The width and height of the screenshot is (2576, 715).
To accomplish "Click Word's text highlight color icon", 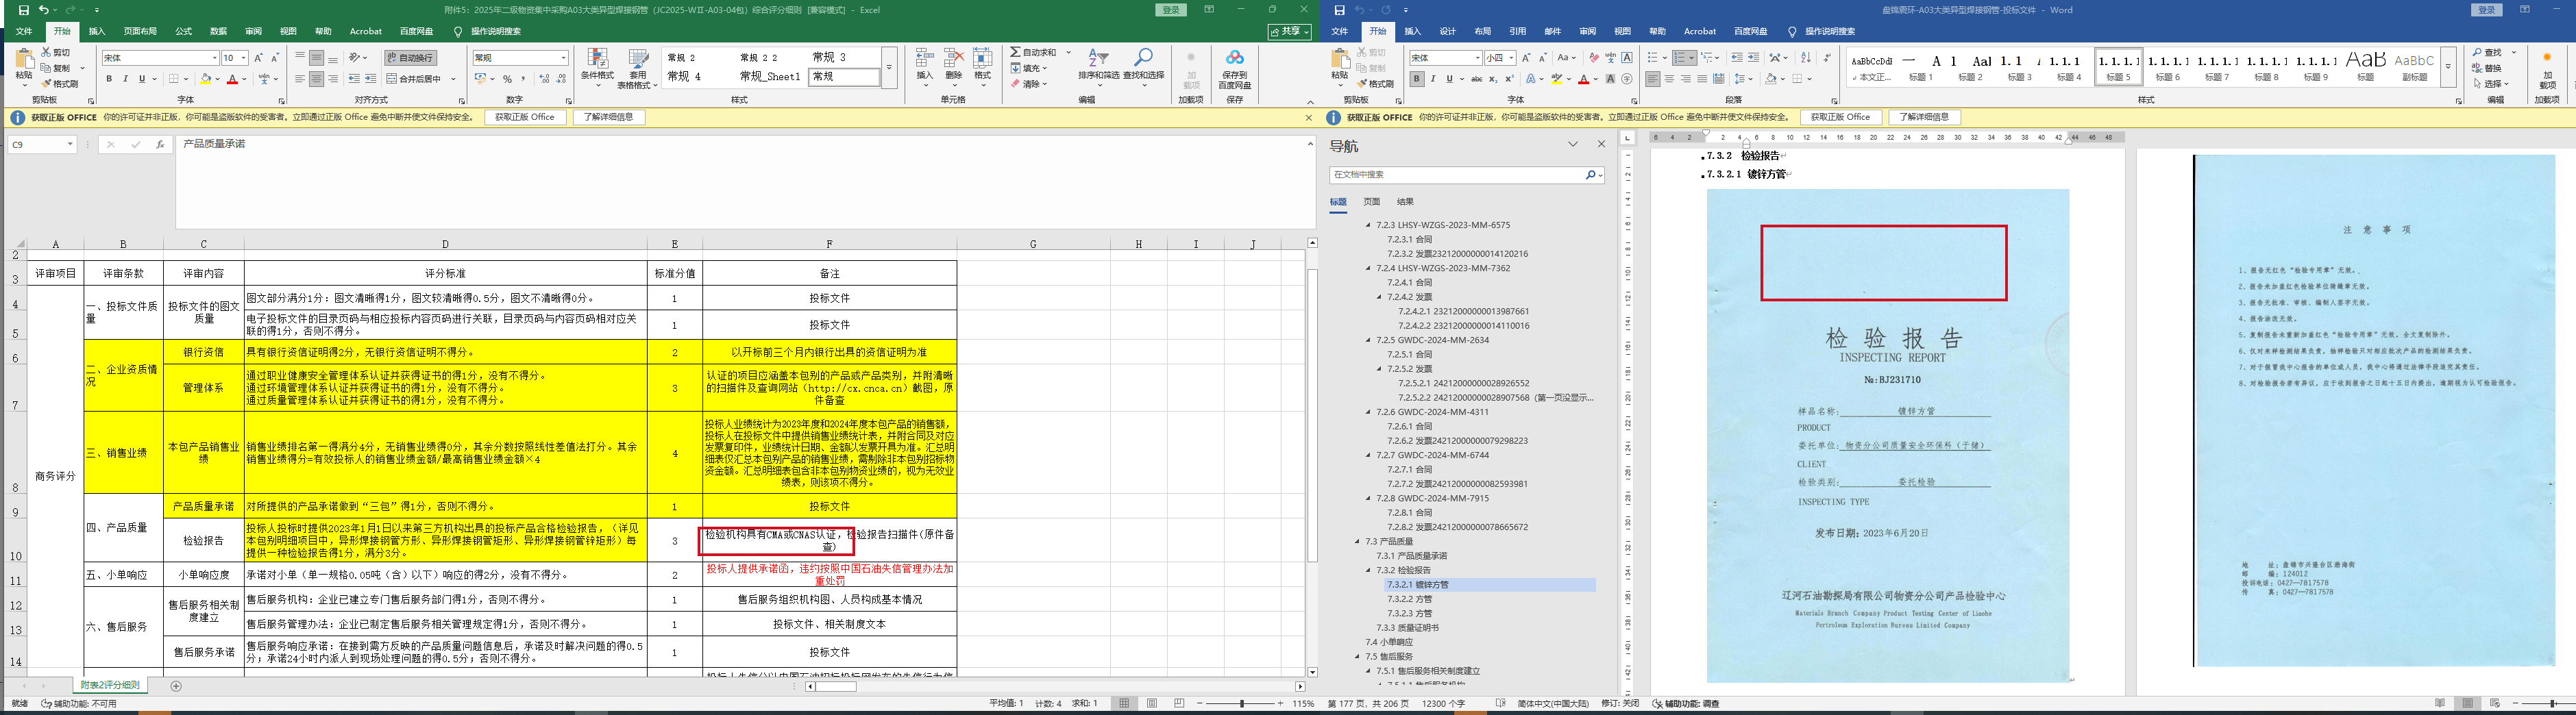I will (x=1557, y=79).
